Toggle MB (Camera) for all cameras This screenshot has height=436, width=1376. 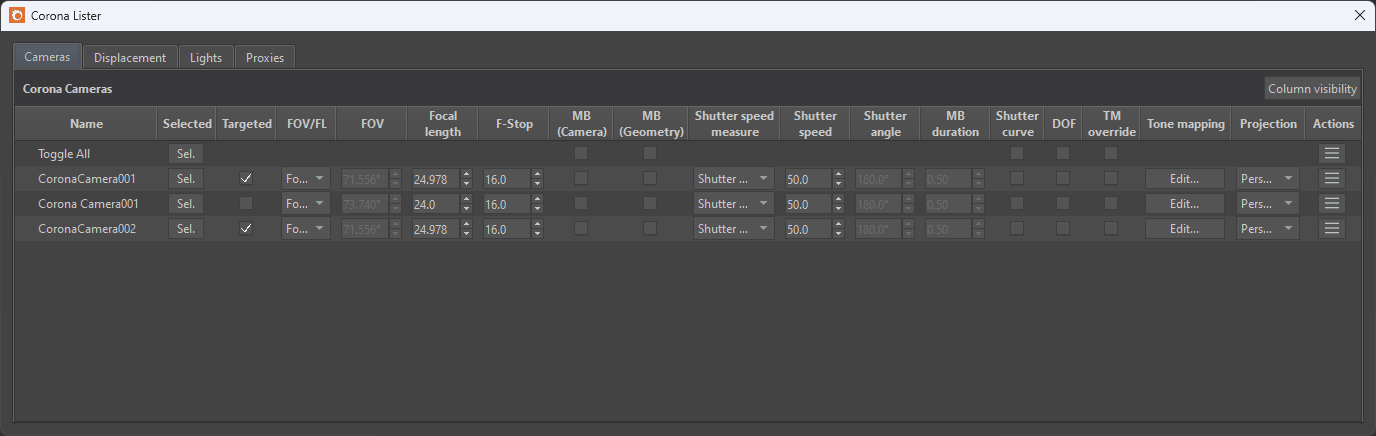581,154
